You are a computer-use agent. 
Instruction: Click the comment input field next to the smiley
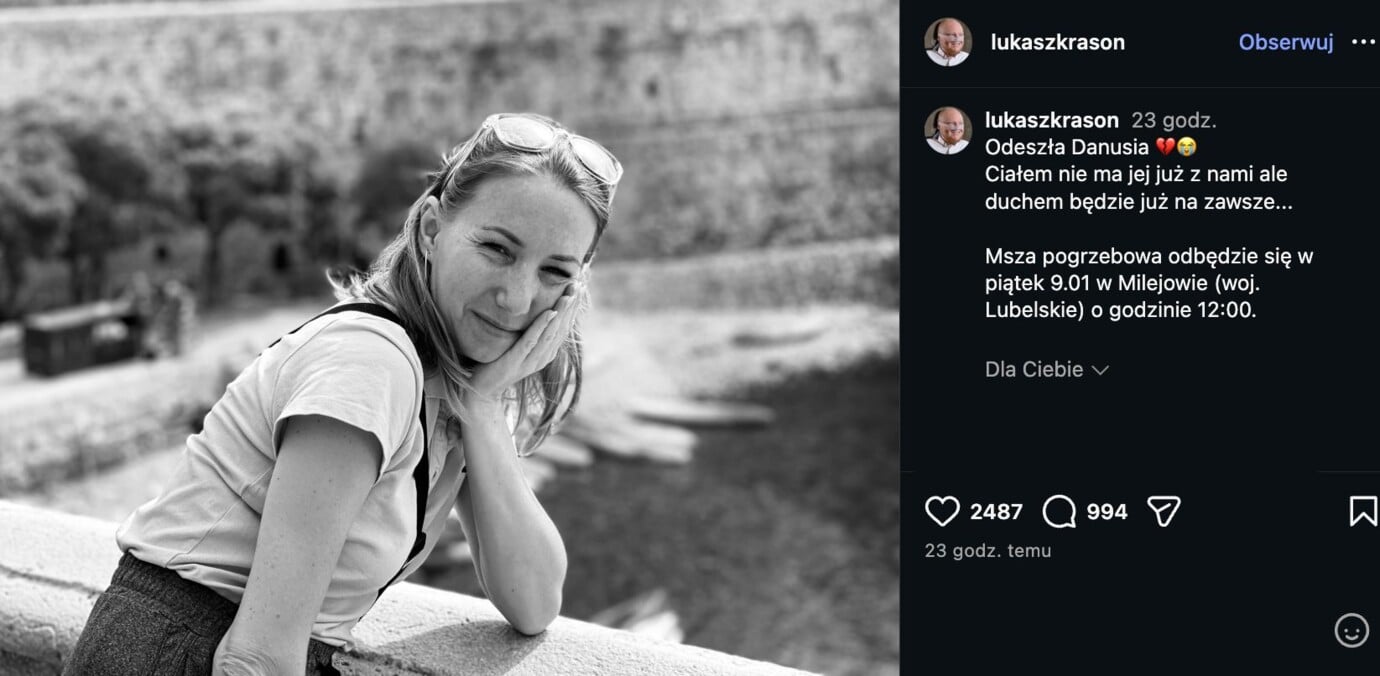tap(1100, 631)
